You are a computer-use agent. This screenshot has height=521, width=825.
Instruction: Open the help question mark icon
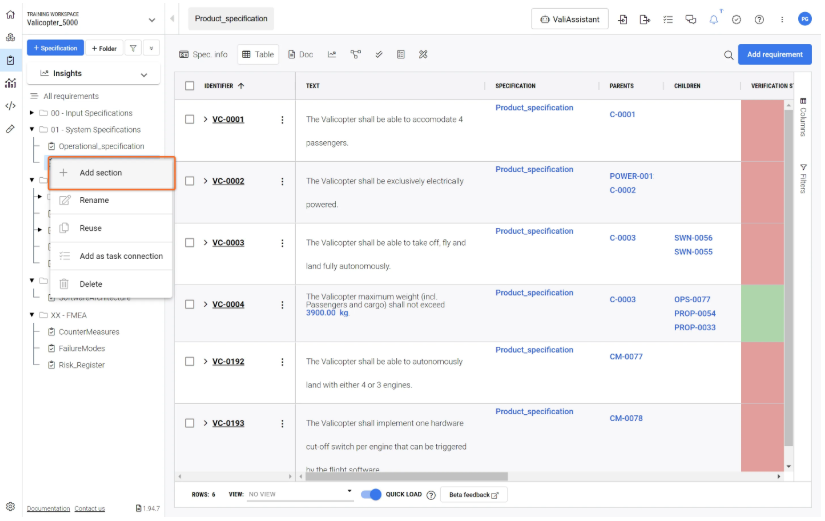tap(759, 19)
